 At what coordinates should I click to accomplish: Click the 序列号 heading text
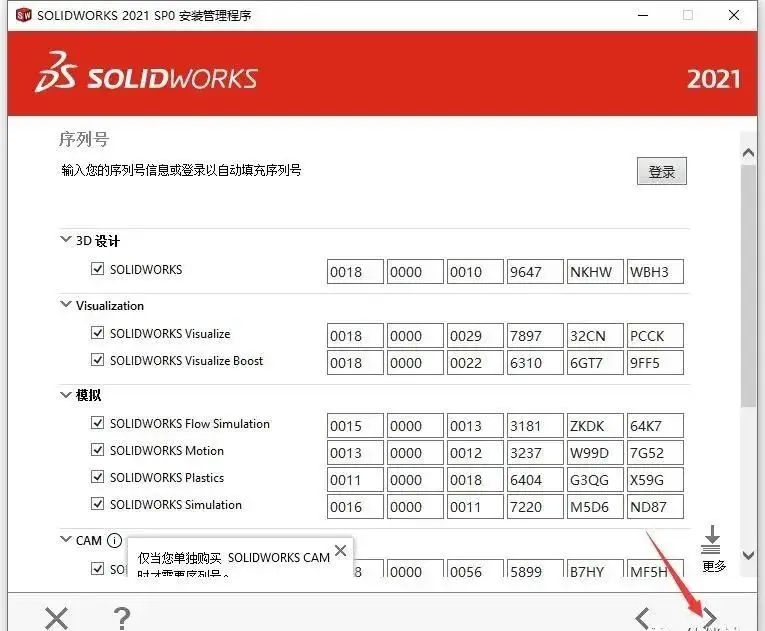[x=83, y=139]
